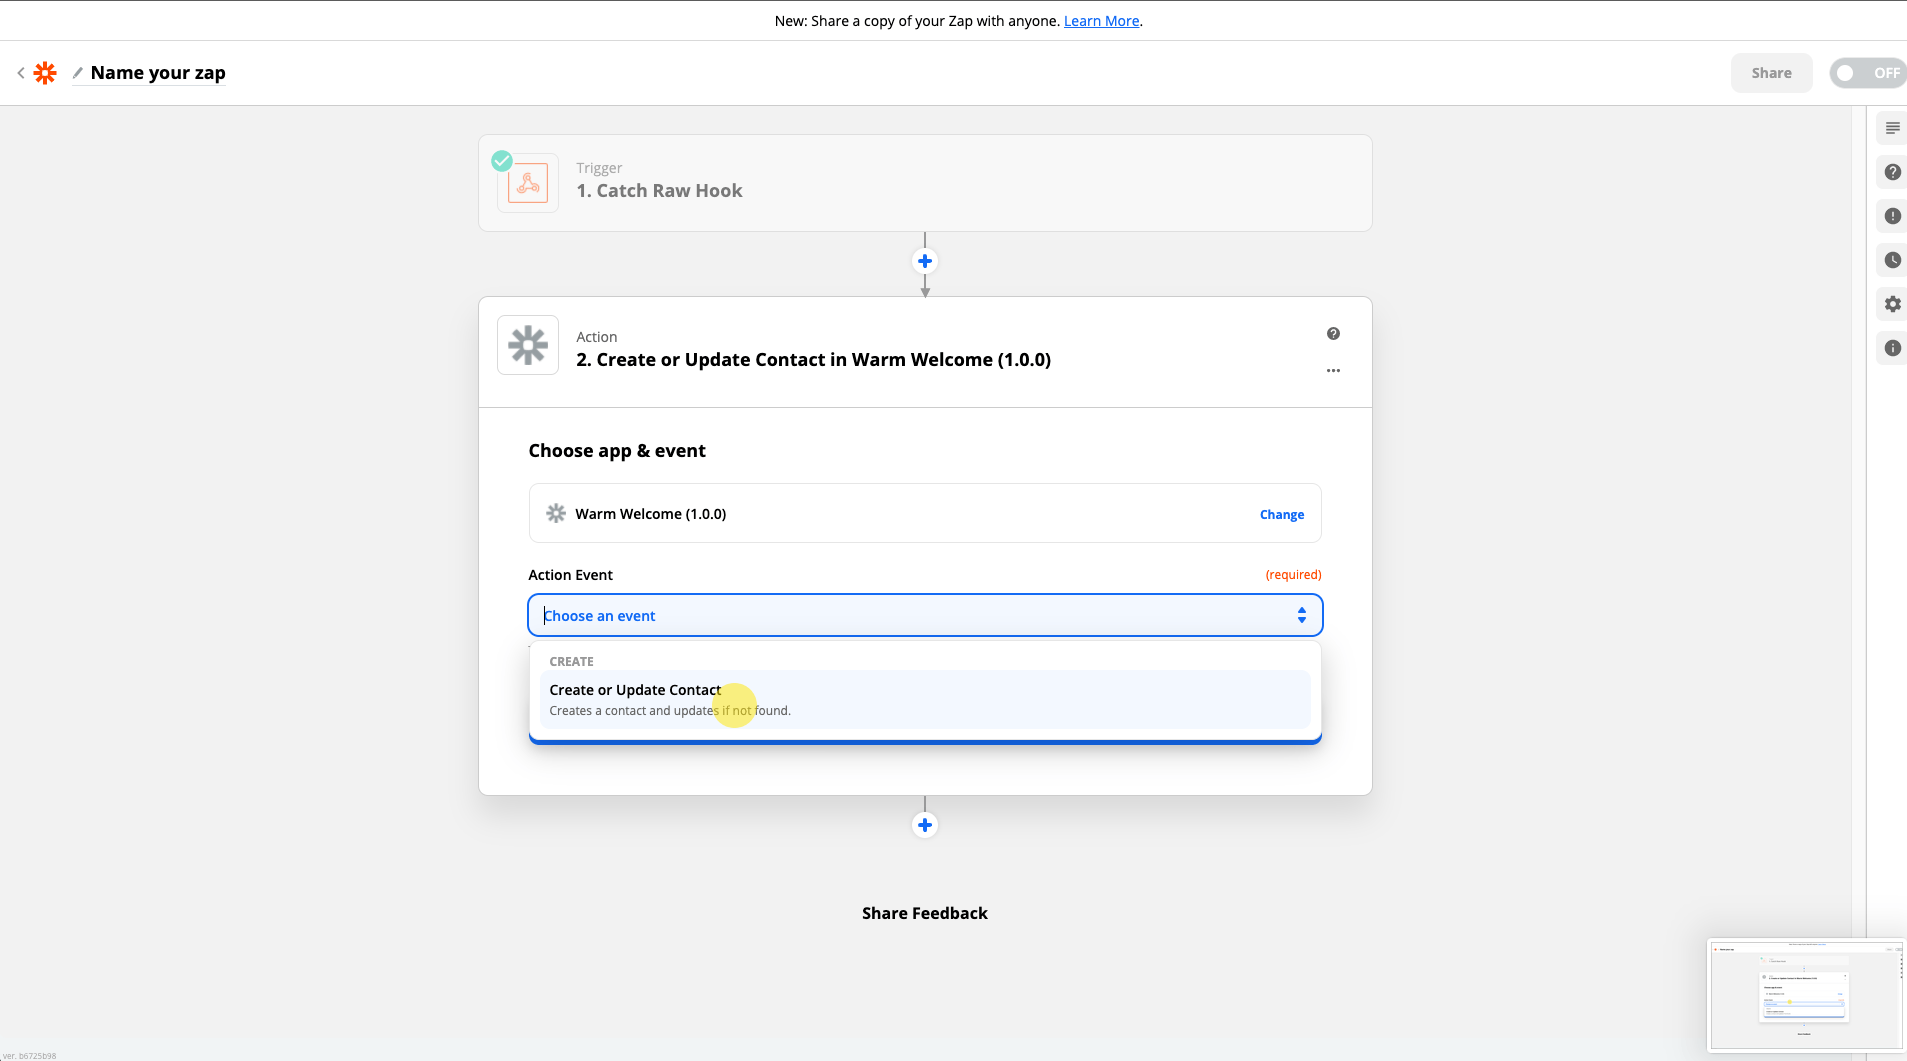Open the info details icon in sidebar
Viewport: 1907px width, 1061px height.
pos(1892,348)
